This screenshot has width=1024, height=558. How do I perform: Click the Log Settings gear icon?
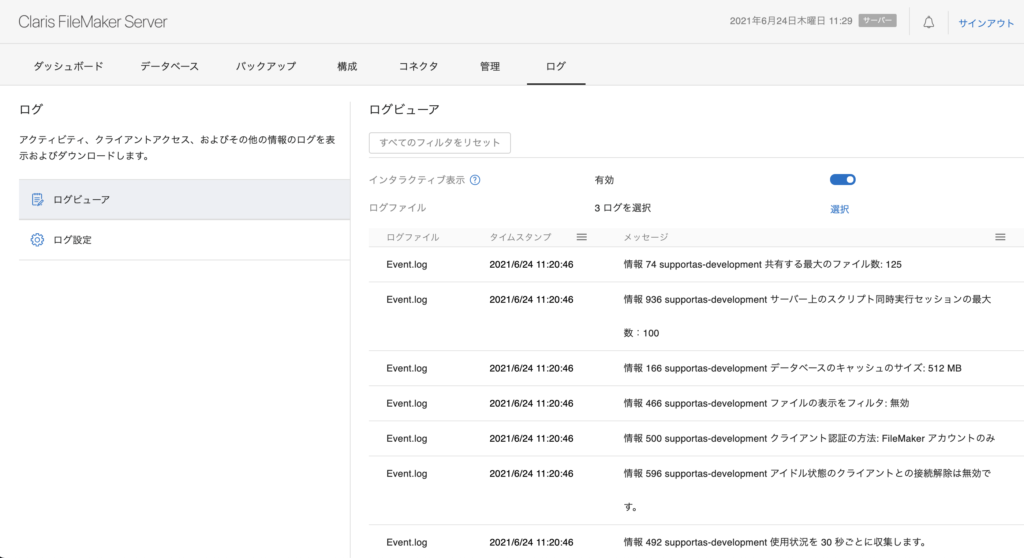coord(37,240)
